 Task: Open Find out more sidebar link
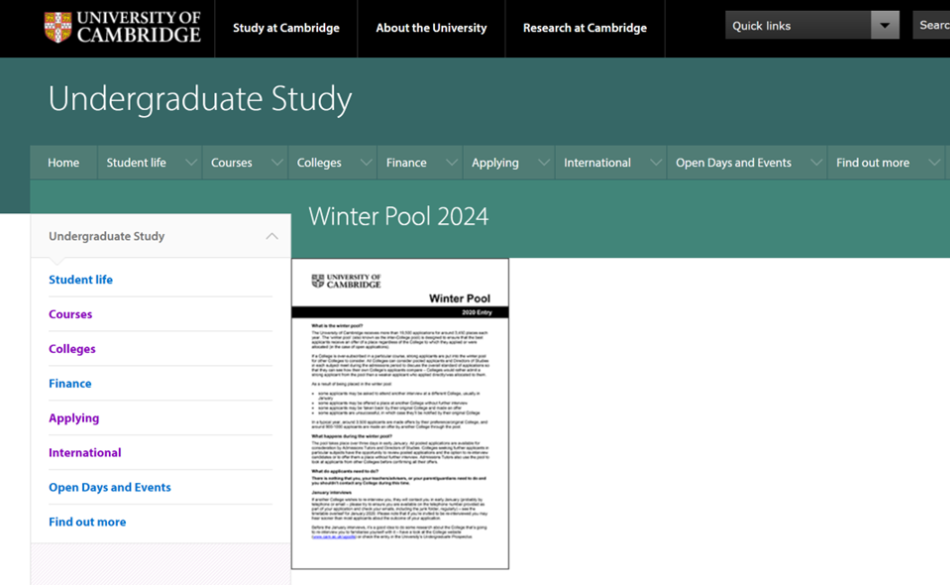click(87, 521)
